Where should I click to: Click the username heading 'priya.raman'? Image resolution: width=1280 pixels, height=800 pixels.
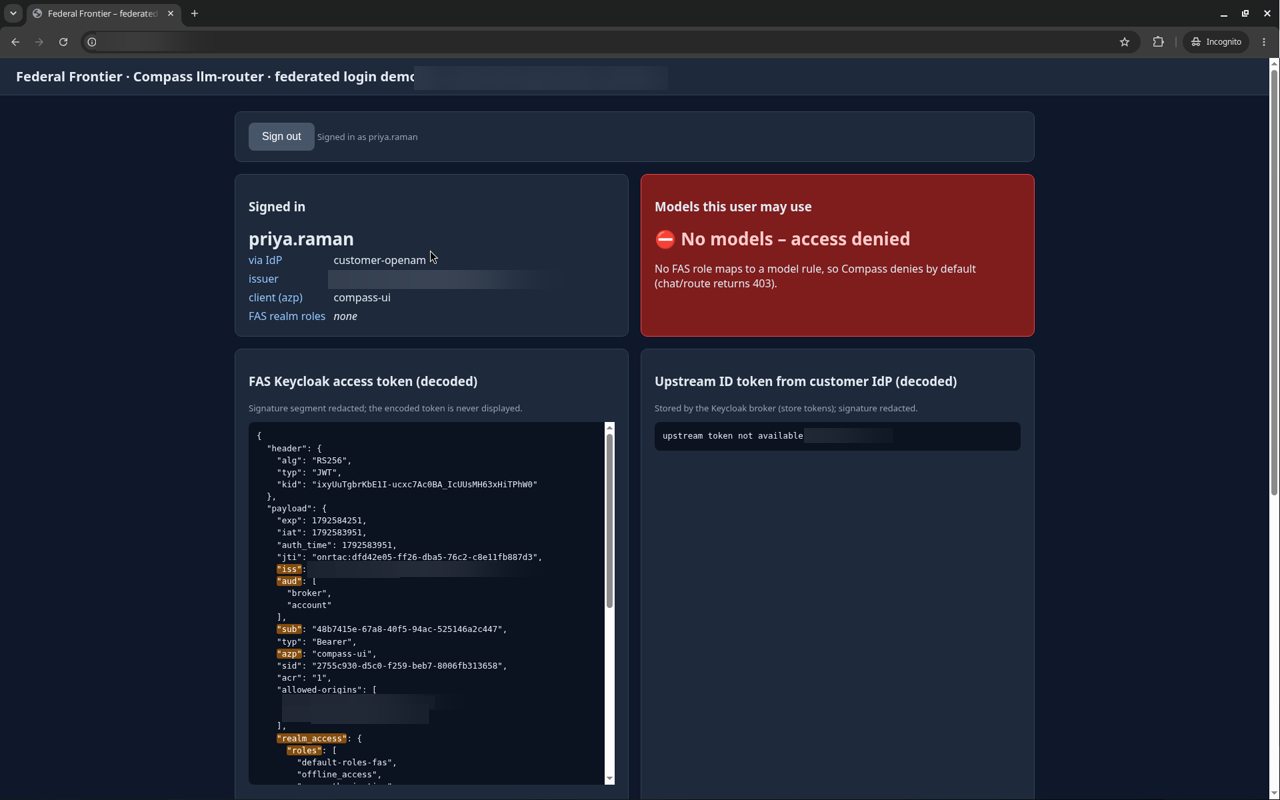pyautogui.click(x=301, y=239)
